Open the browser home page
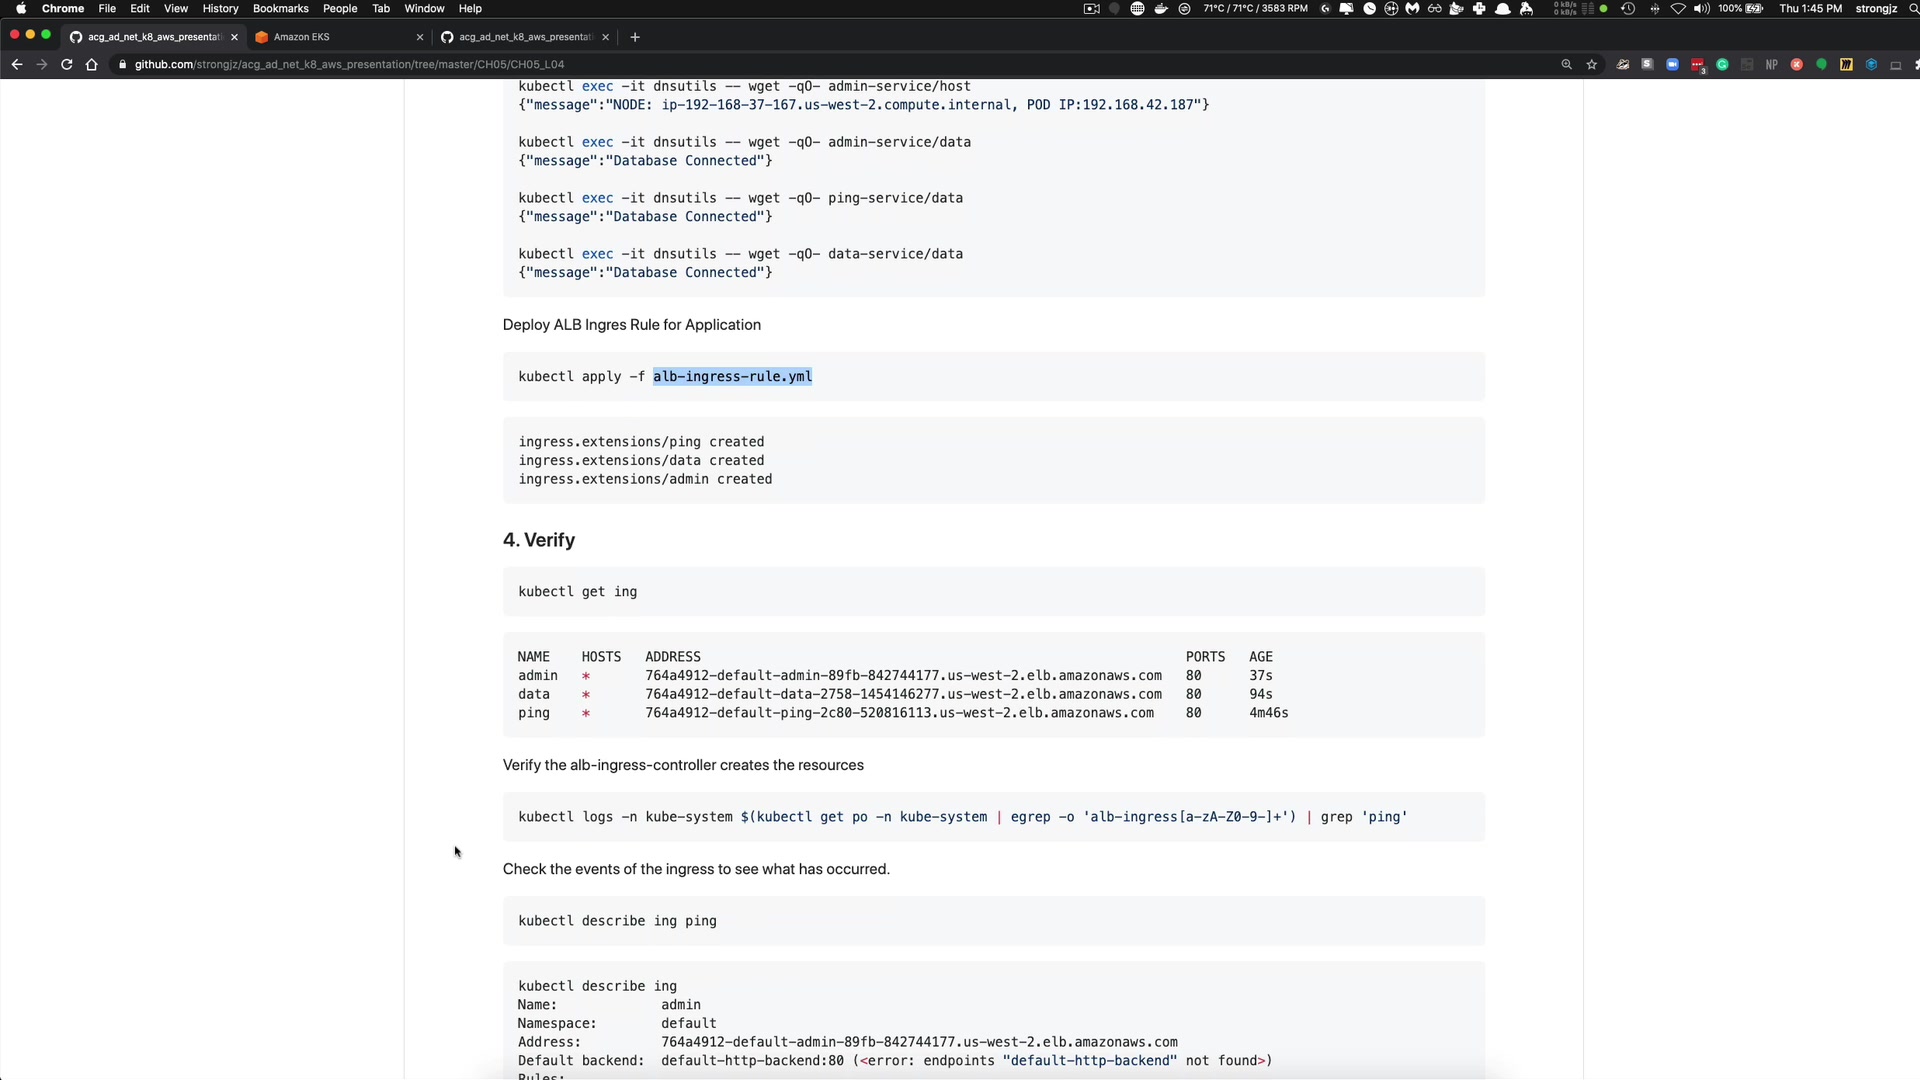Viewport: 1920px width, 1080px height. click(x=92, y=65)
